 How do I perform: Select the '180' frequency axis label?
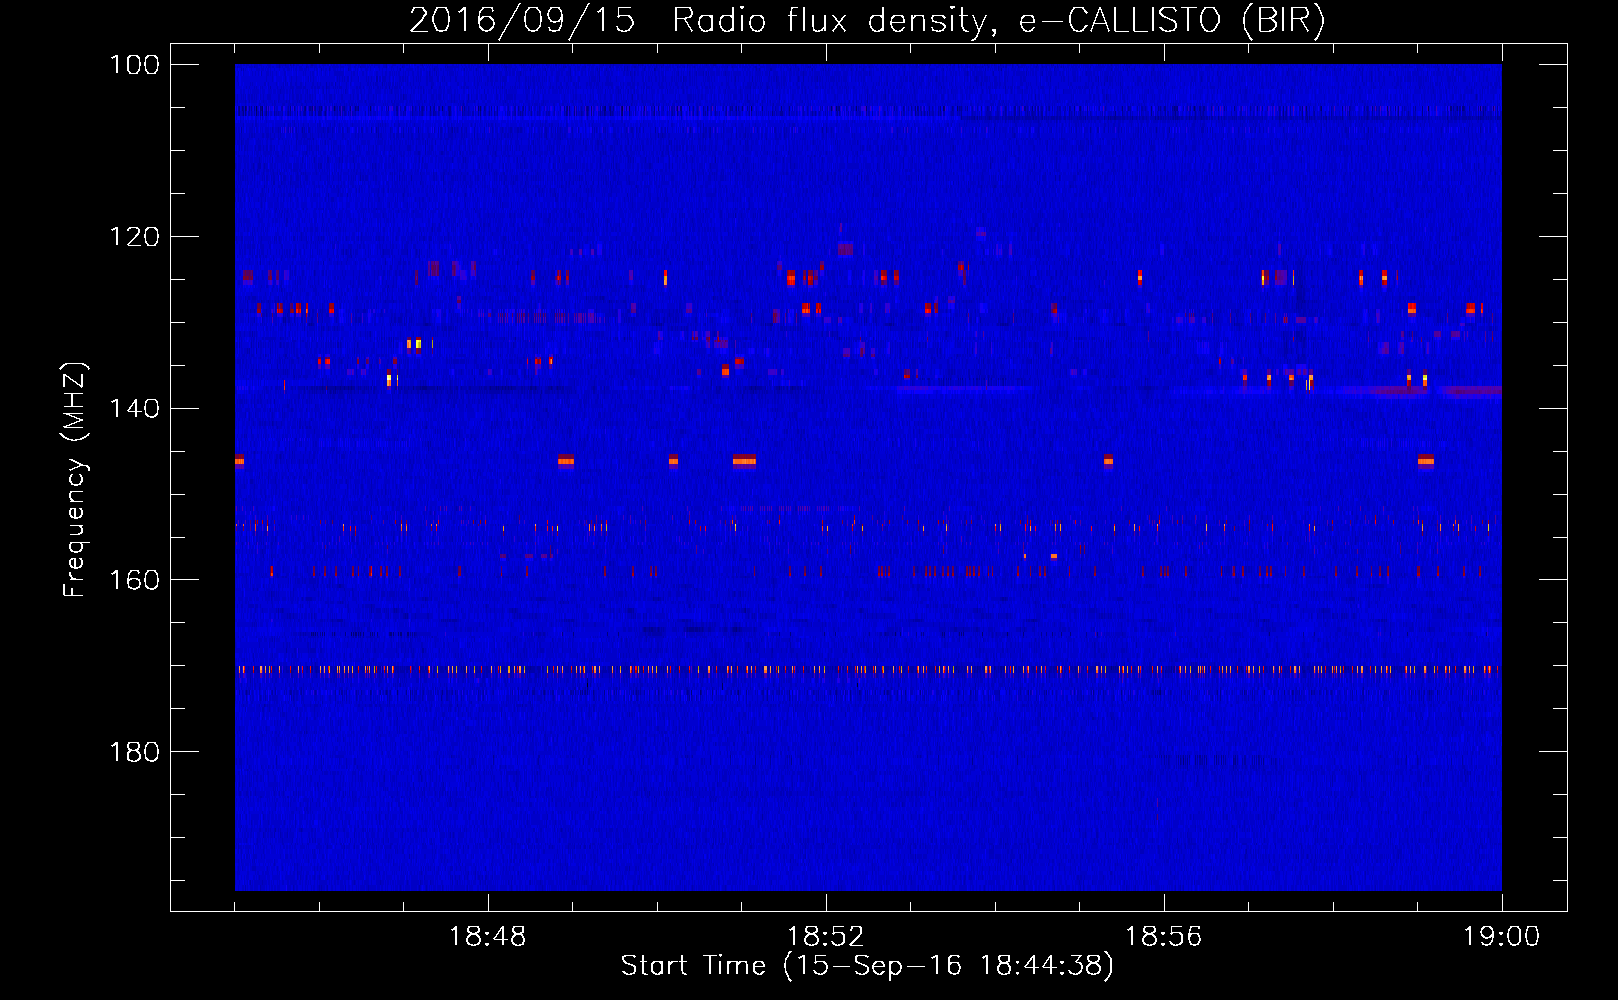click(134, 752)
